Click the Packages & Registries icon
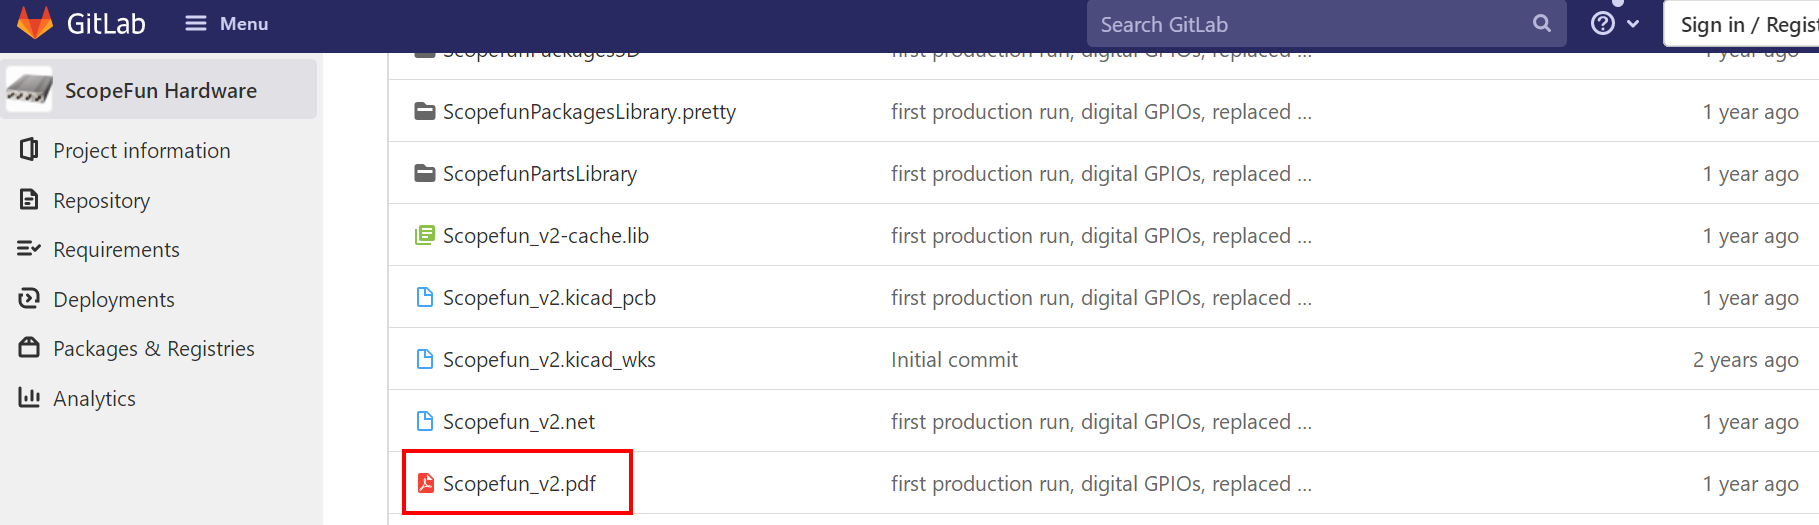The image size is (1819, 525). (x=29, y=348)
